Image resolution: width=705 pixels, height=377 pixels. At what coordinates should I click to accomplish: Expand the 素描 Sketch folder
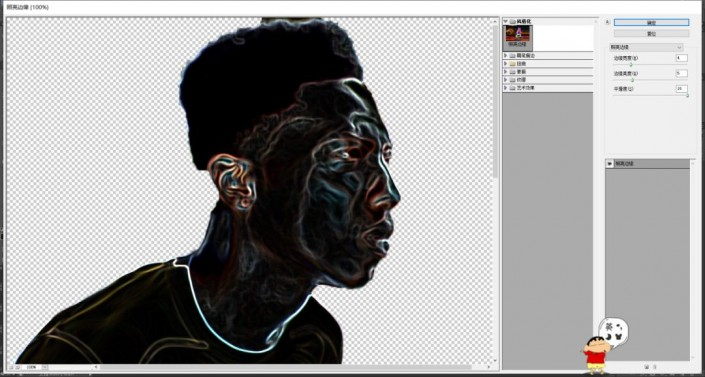click(506, 72)
